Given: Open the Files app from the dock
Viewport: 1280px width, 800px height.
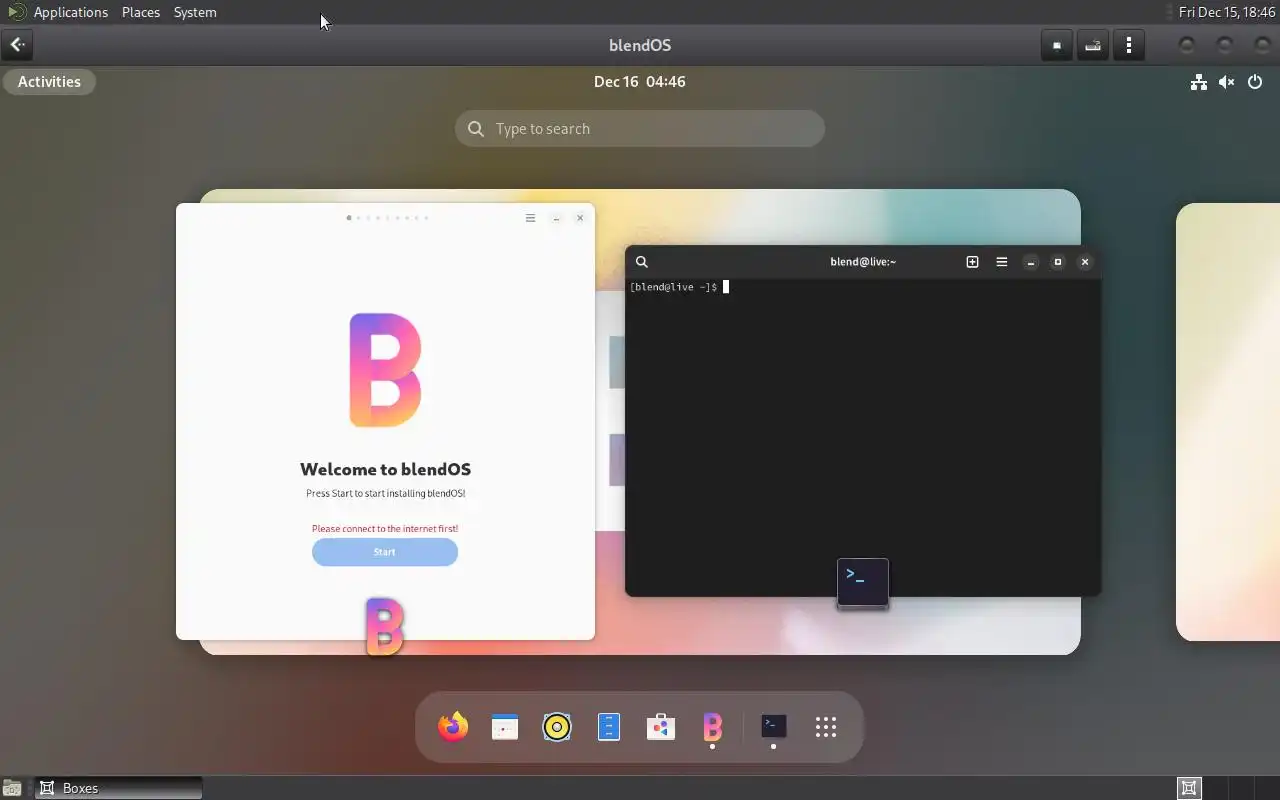Looking at the screenshot, I should [x=609, y=727].
